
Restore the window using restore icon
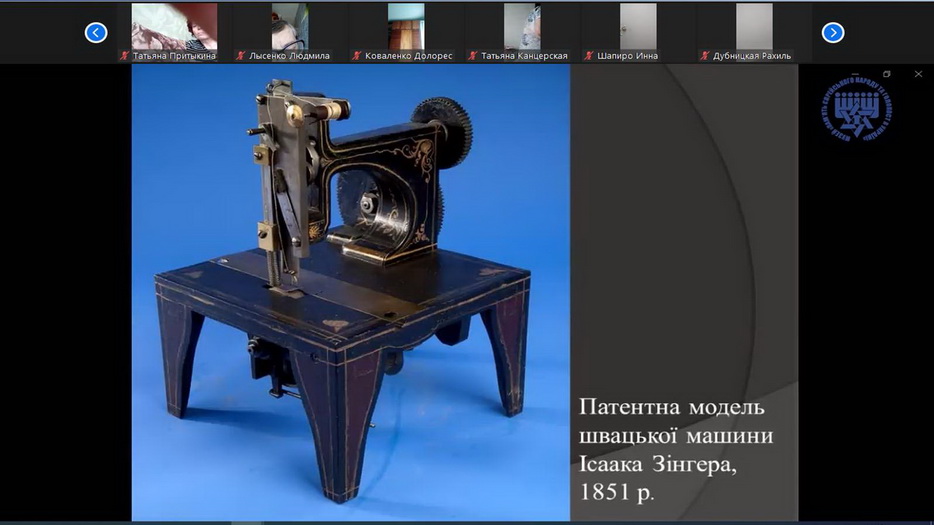coord(886,74)
